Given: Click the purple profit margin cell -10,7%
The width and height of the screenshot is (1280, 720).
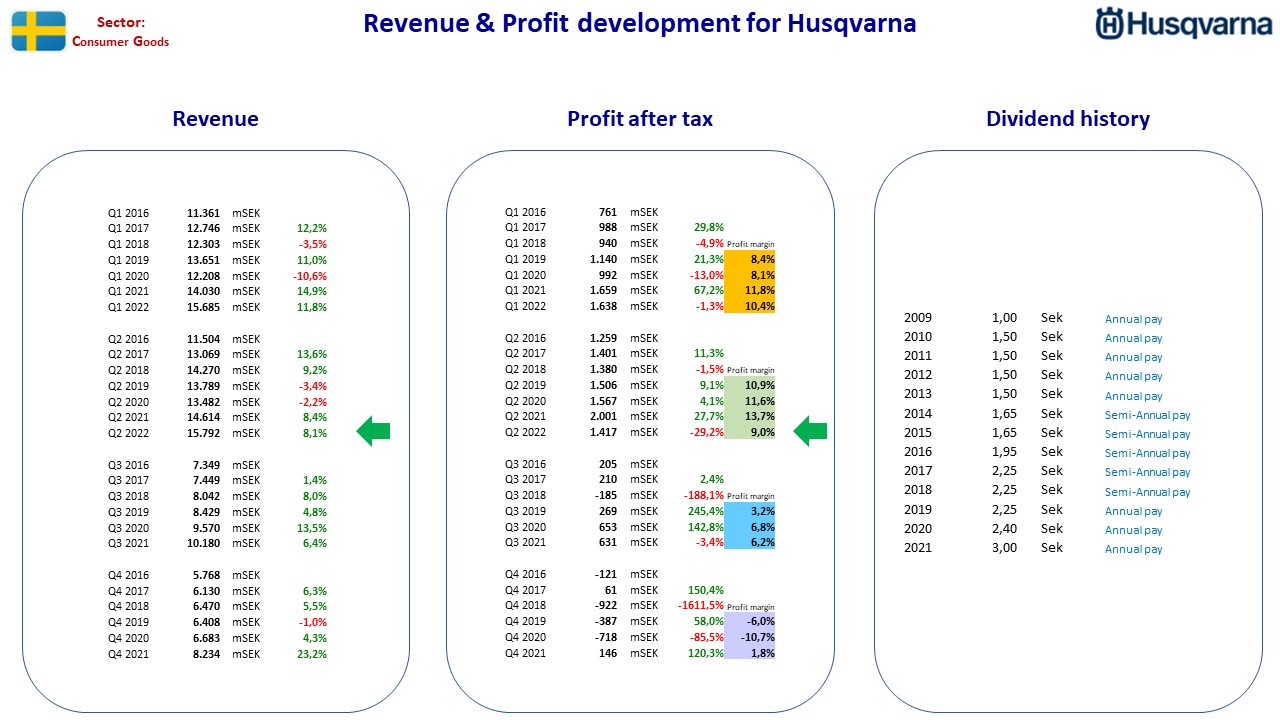Looking at the screenshot, I should coord(750,637).
